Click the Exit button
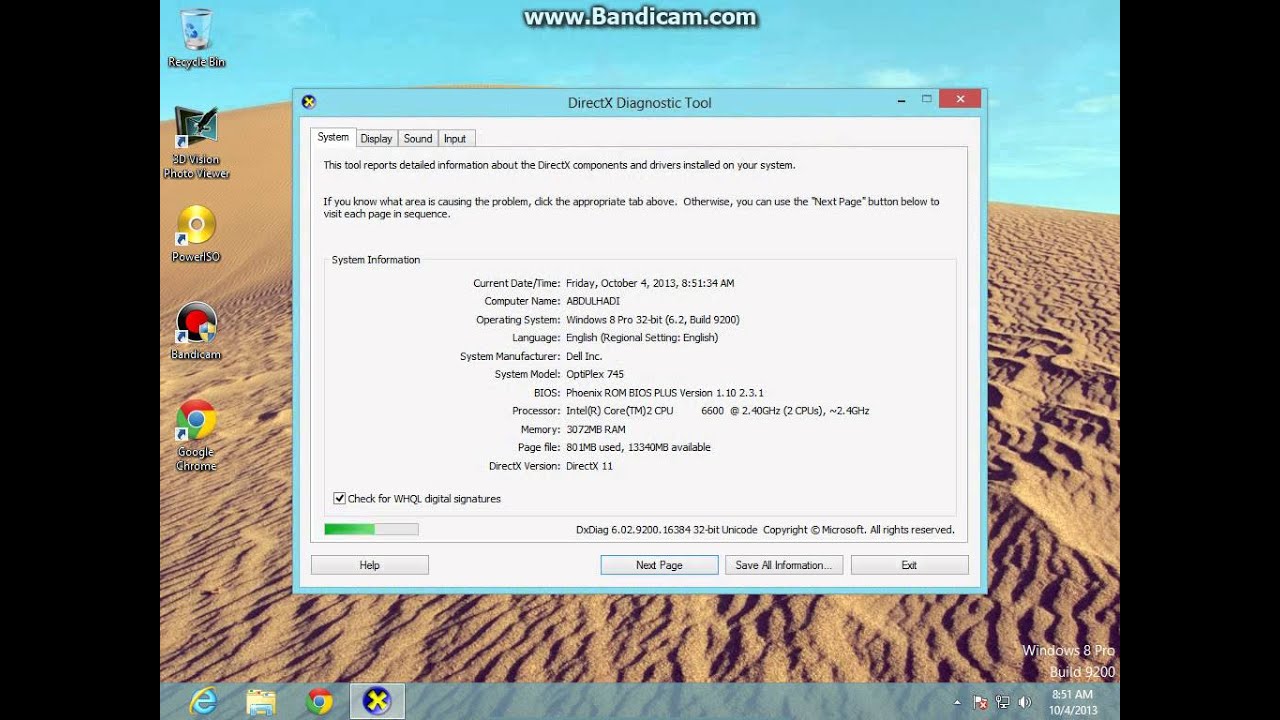 [x=909, y=565]
